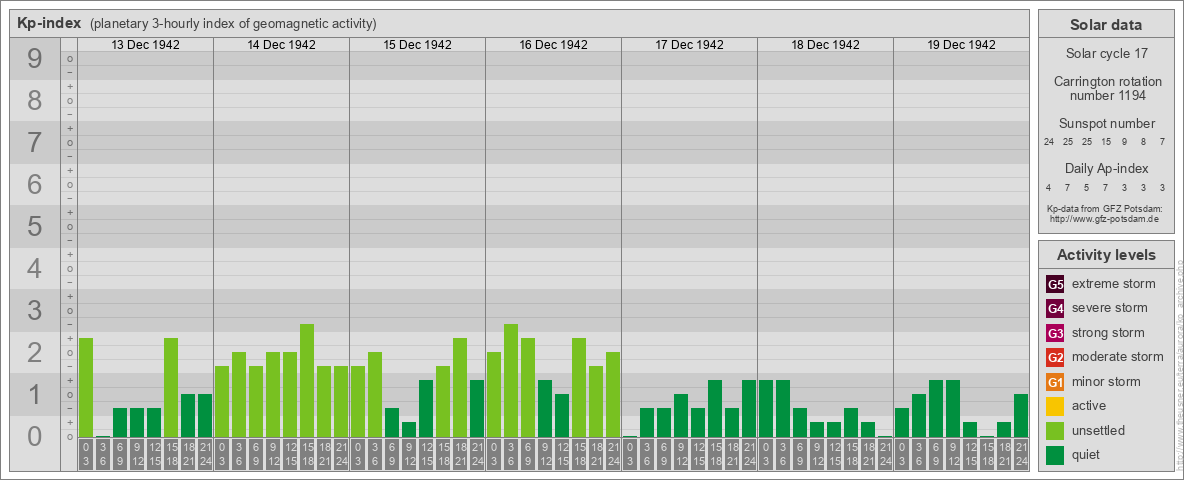Click the G5 extreme storm legend icon

coord(1055,285)
